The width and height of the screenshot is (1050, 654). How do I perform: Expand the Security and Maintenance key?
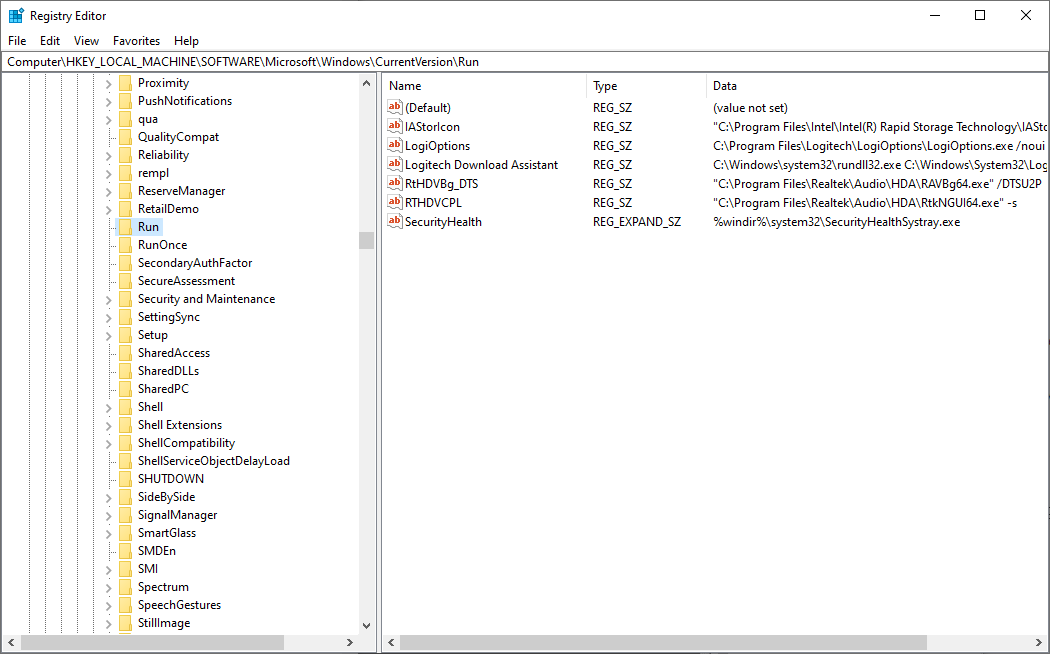[x=108, y=299]
